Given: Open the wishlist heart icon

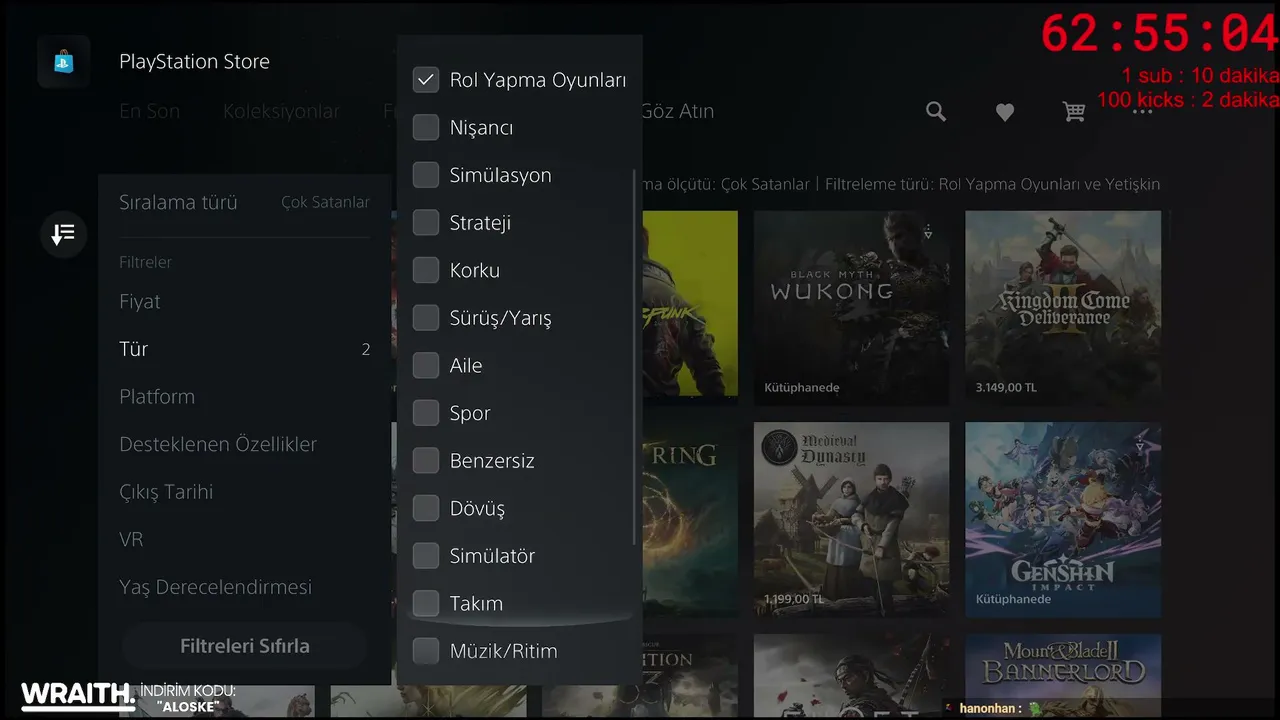Looking at the screenshot, I should click(x=1005, y=113).
